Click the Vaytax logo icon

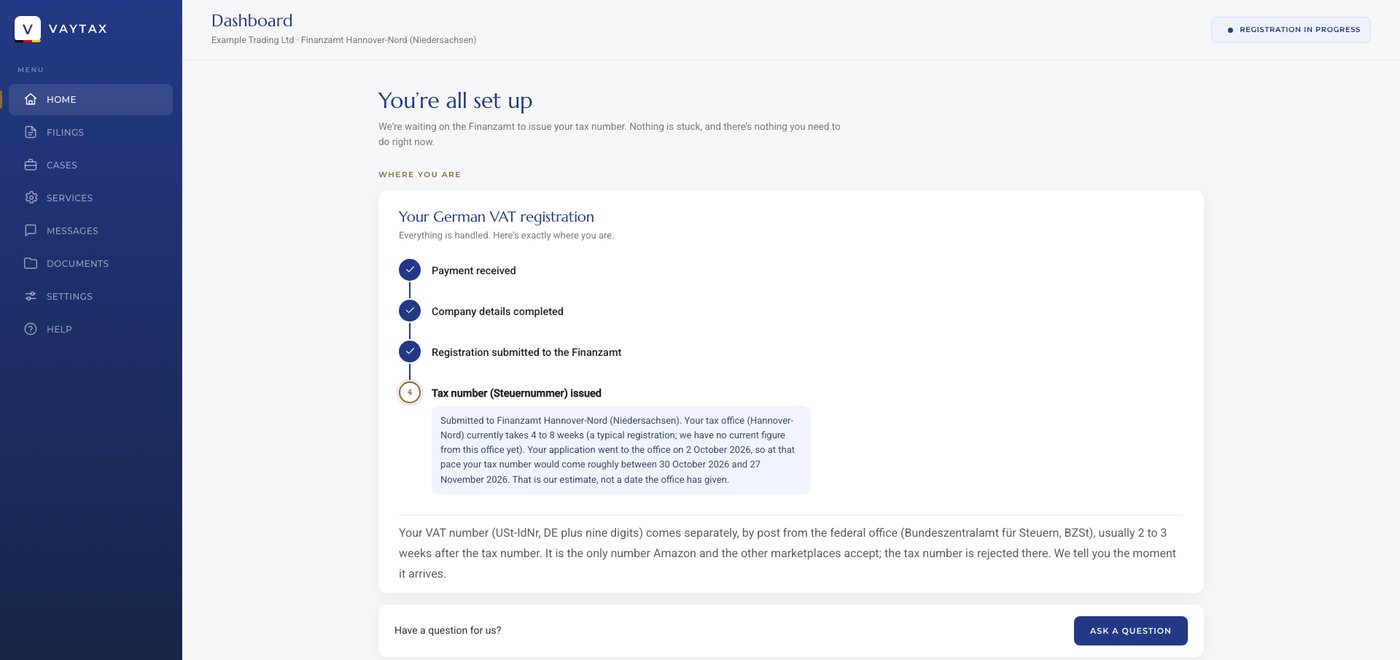28,29
